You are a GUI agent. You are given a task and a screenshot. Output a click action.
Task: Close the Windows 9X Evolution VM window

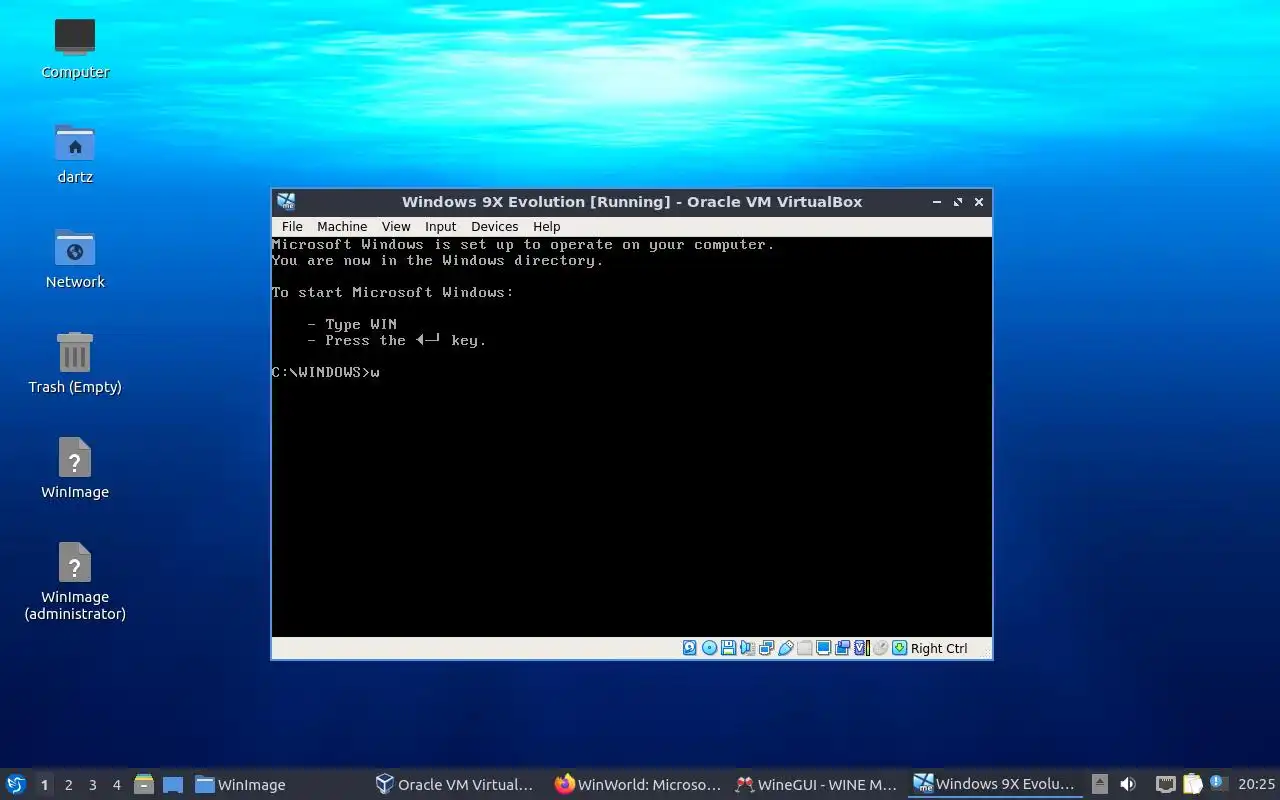click(x=979, y=202)
